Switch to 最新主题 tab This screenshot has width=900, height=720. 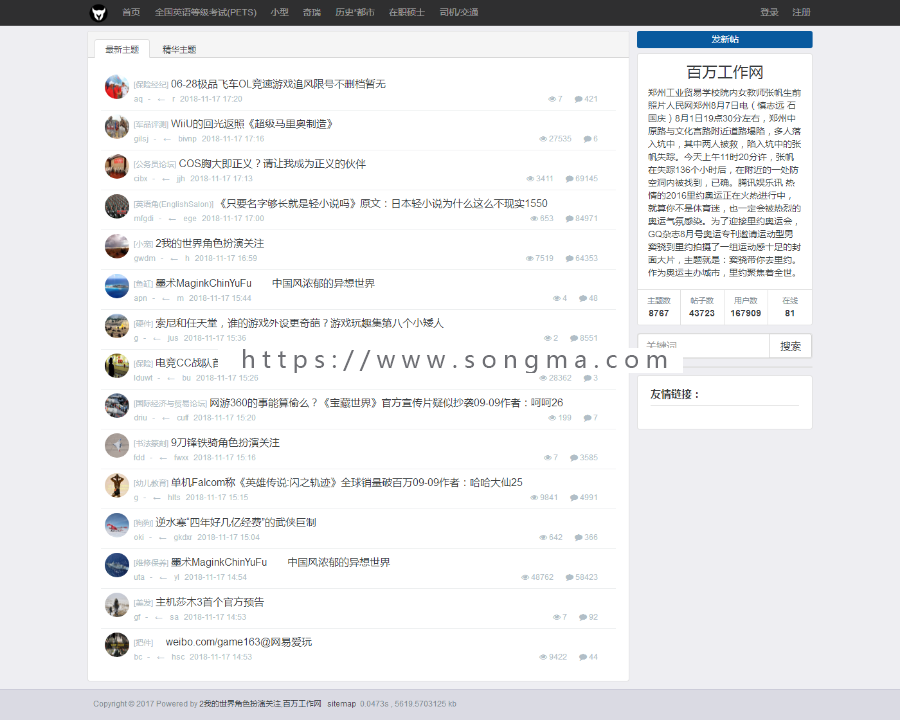pos(122,49)
